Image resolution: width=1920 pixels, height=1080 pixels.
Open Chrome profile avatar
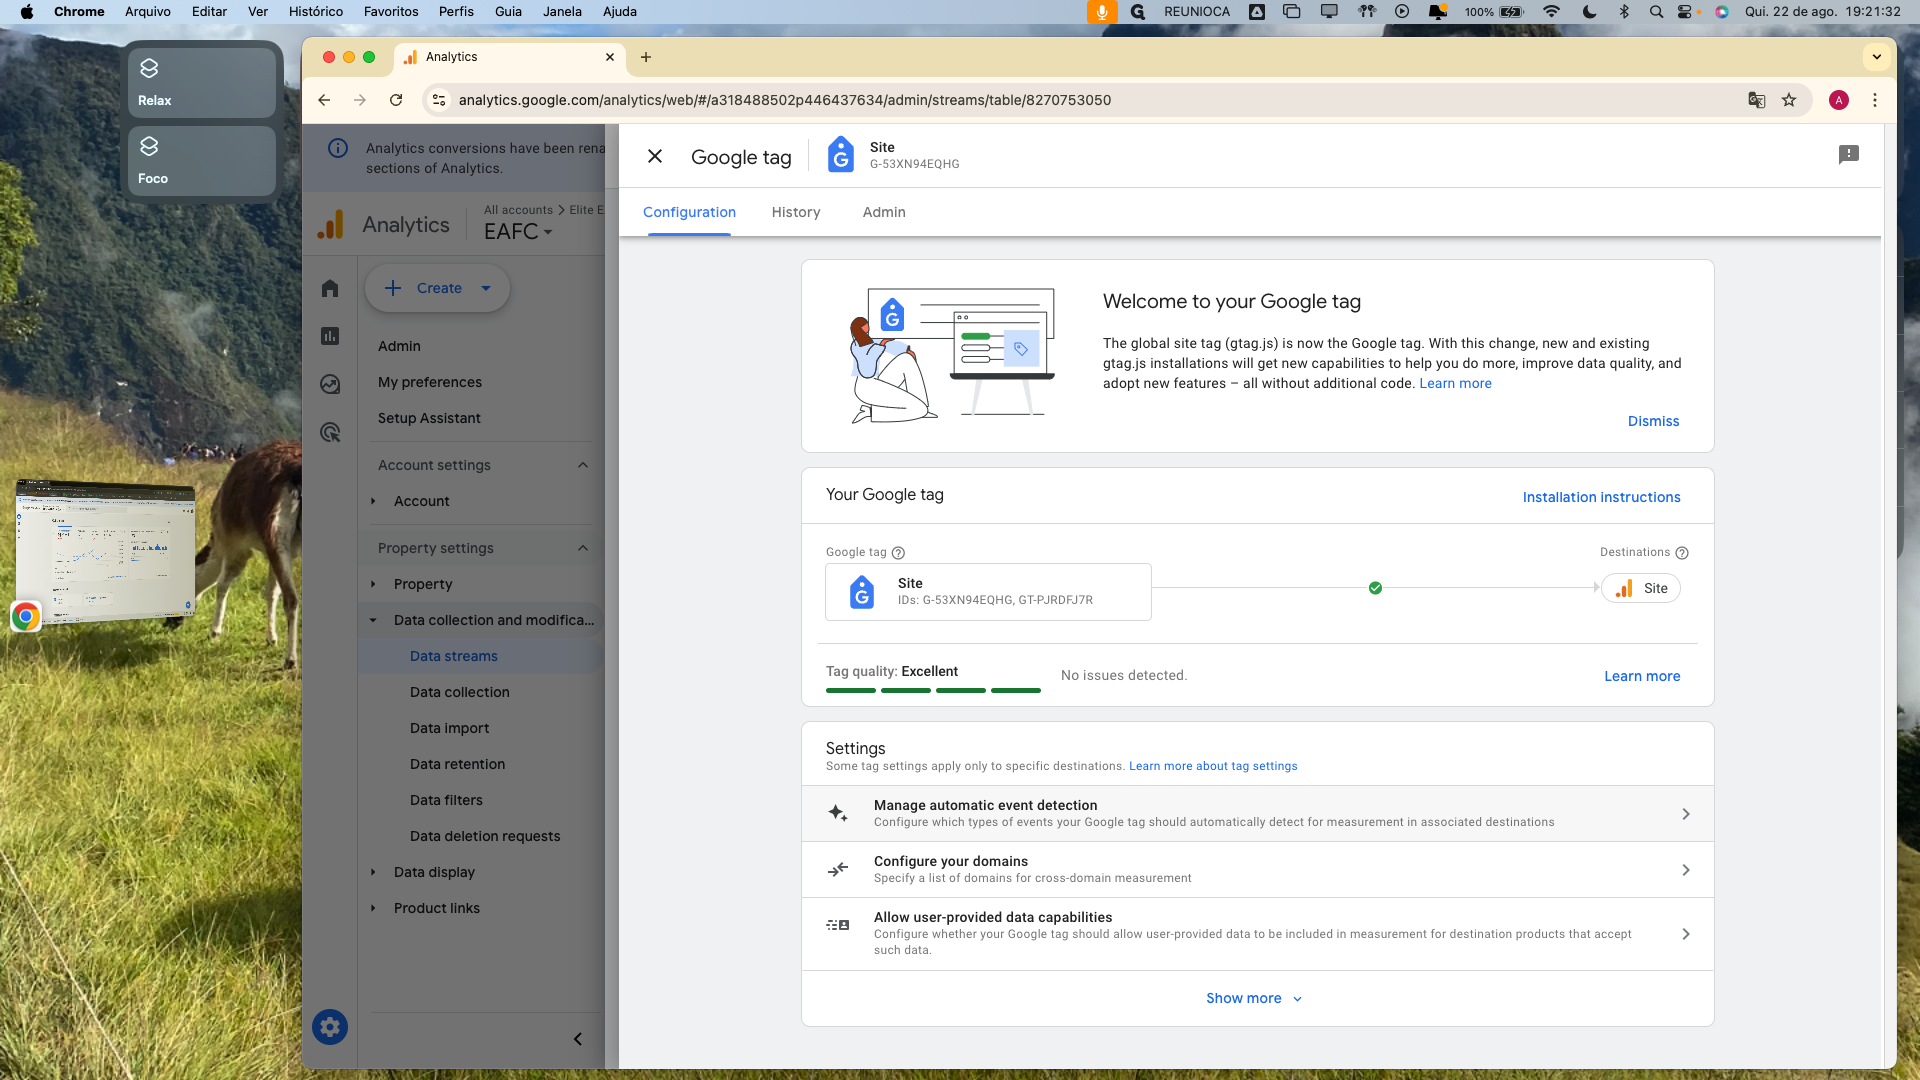point(1838,100)
